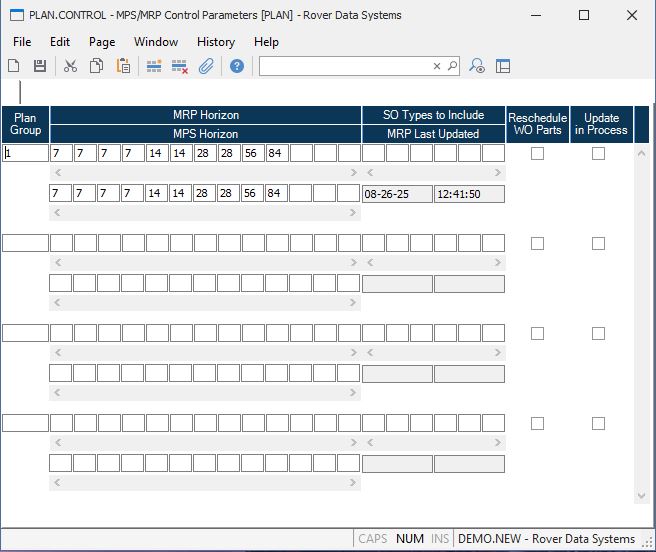
Task: Click the Paste clipboard icon
Action: (123, 66)
